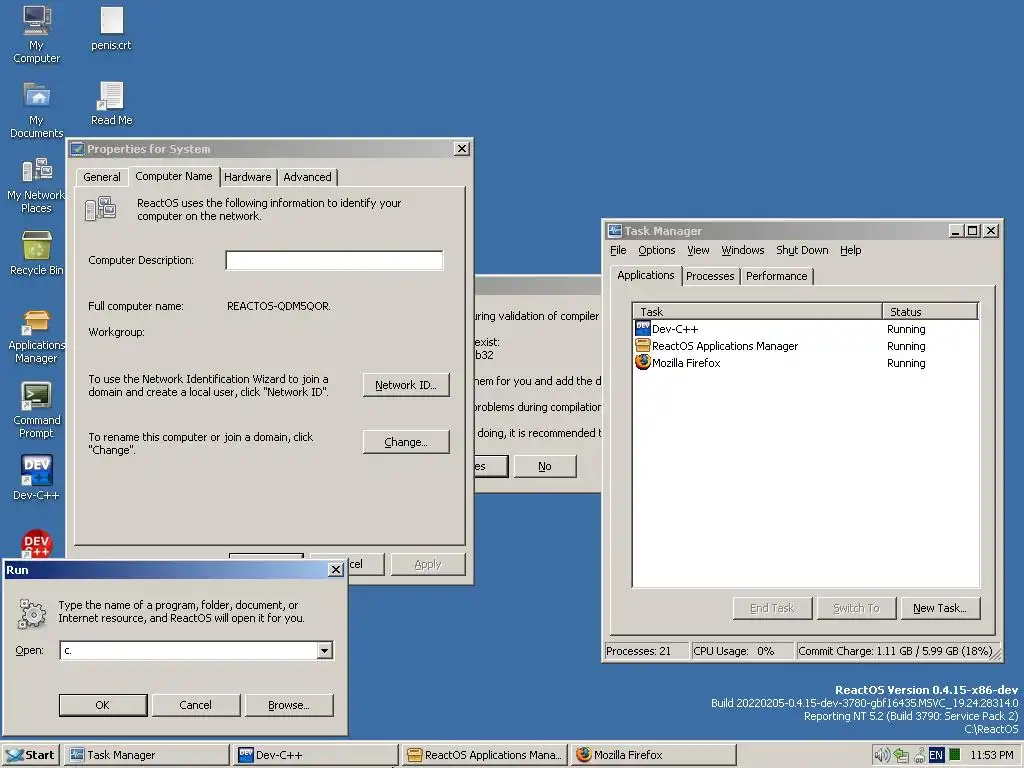1024x768 pixels.
Task: Click the CPU Usage status bar entry
Action: tap(743, 651)
